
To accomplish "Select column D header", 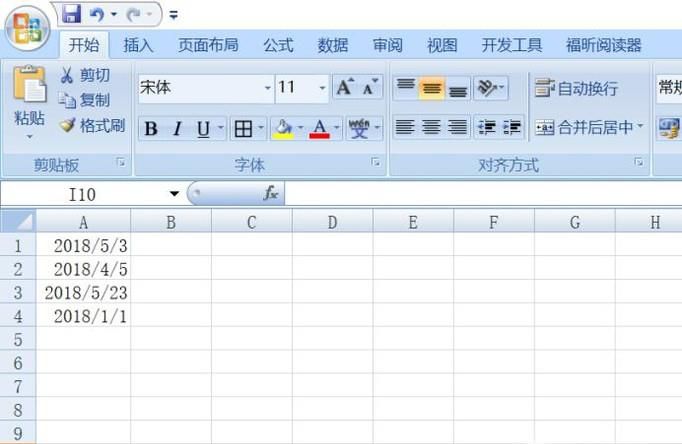I will [x=332, y=222].
